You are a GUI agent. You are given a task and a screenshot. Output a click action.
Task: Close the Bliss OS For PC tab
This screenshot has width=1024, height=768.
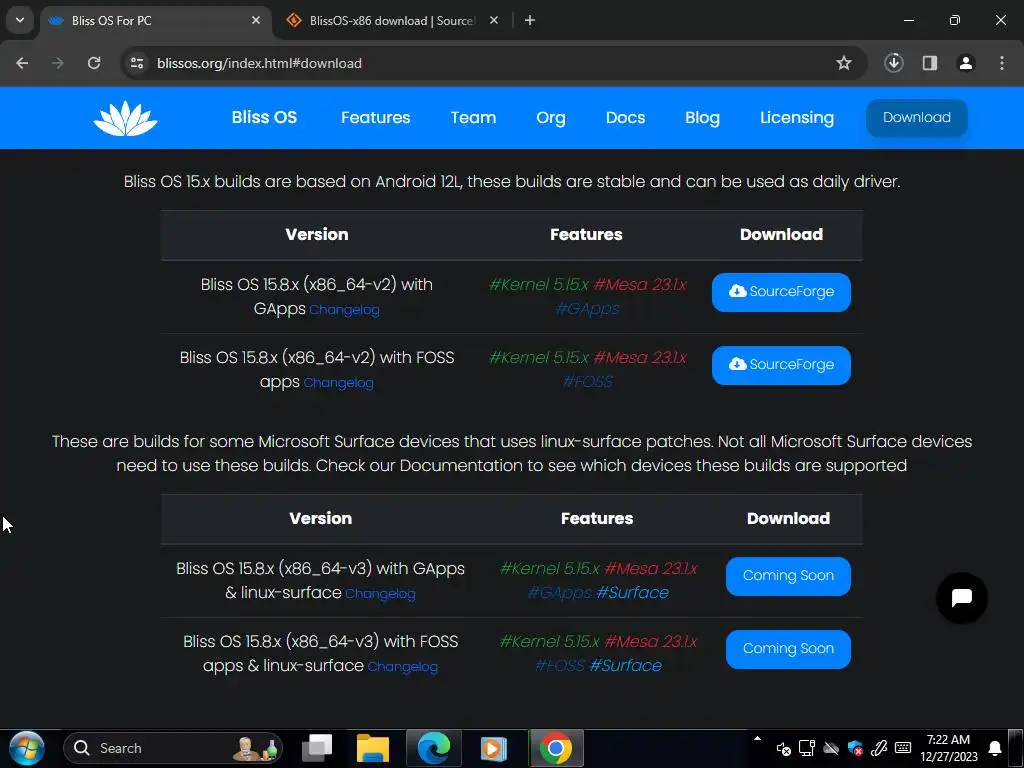(256, 20)
